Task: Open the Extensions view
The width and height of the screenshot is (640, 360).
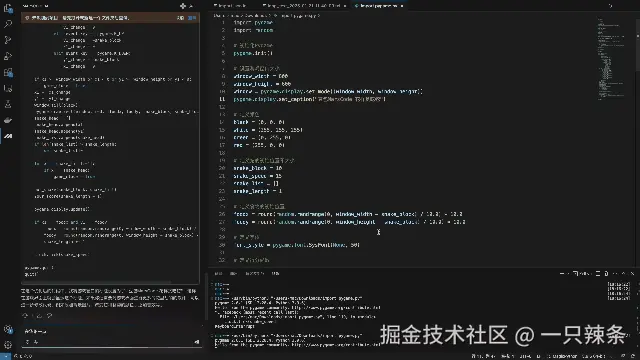Action: click(8, 72)
